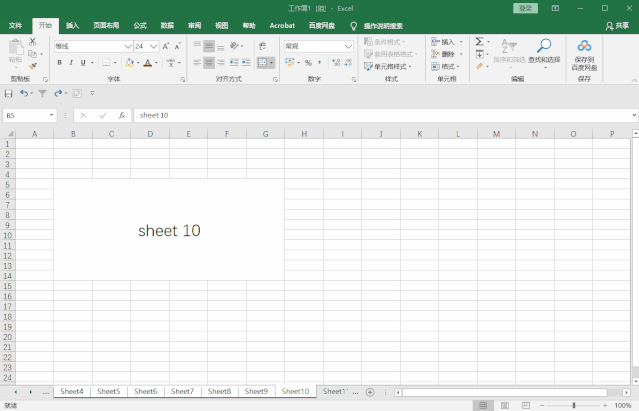Click the borders icon in font group
Screen dimensions: 639x411
pos(106,63)
